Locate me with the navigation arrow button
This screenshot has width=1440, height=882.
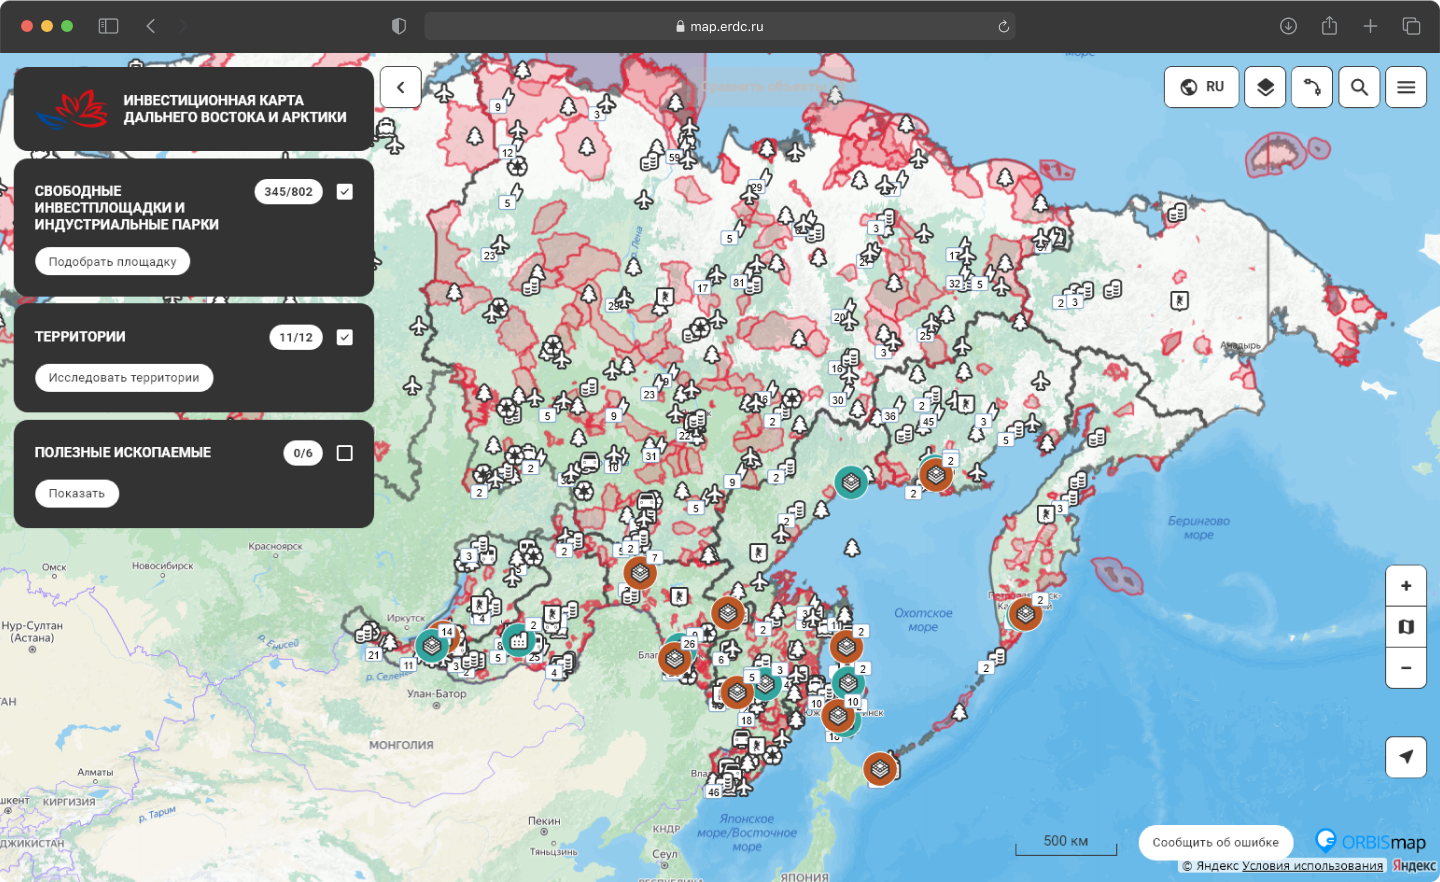[1406, 757]
